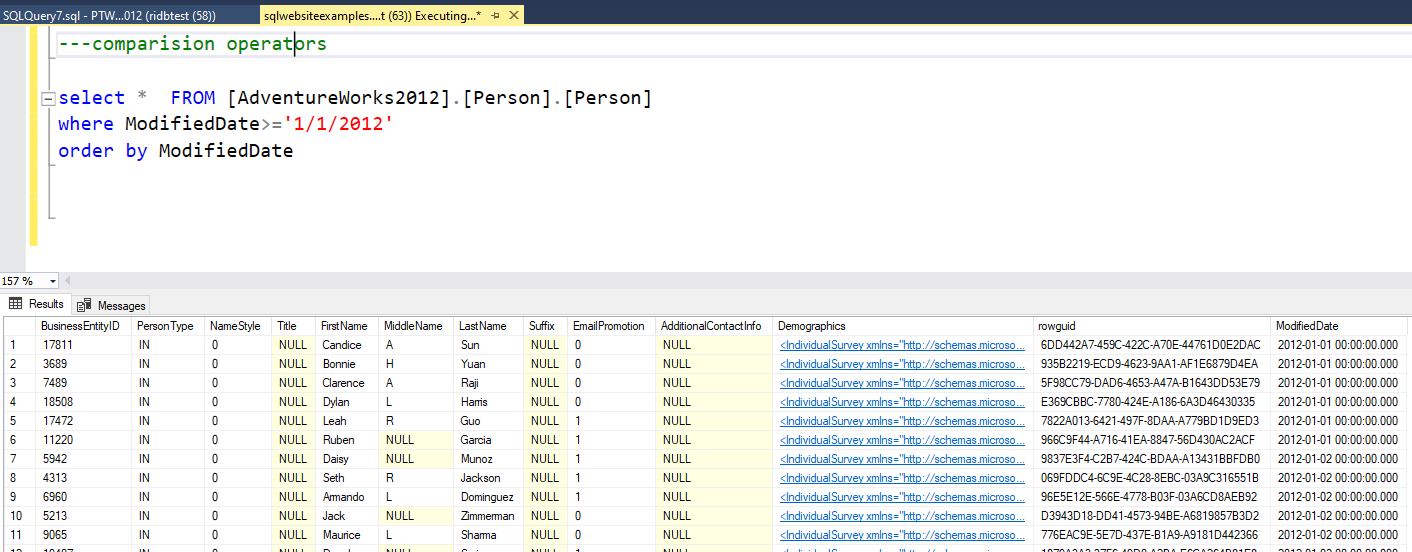Open the 157 % zoom dropdown
The image size is (1412, 552).
[x=52, y=282]
